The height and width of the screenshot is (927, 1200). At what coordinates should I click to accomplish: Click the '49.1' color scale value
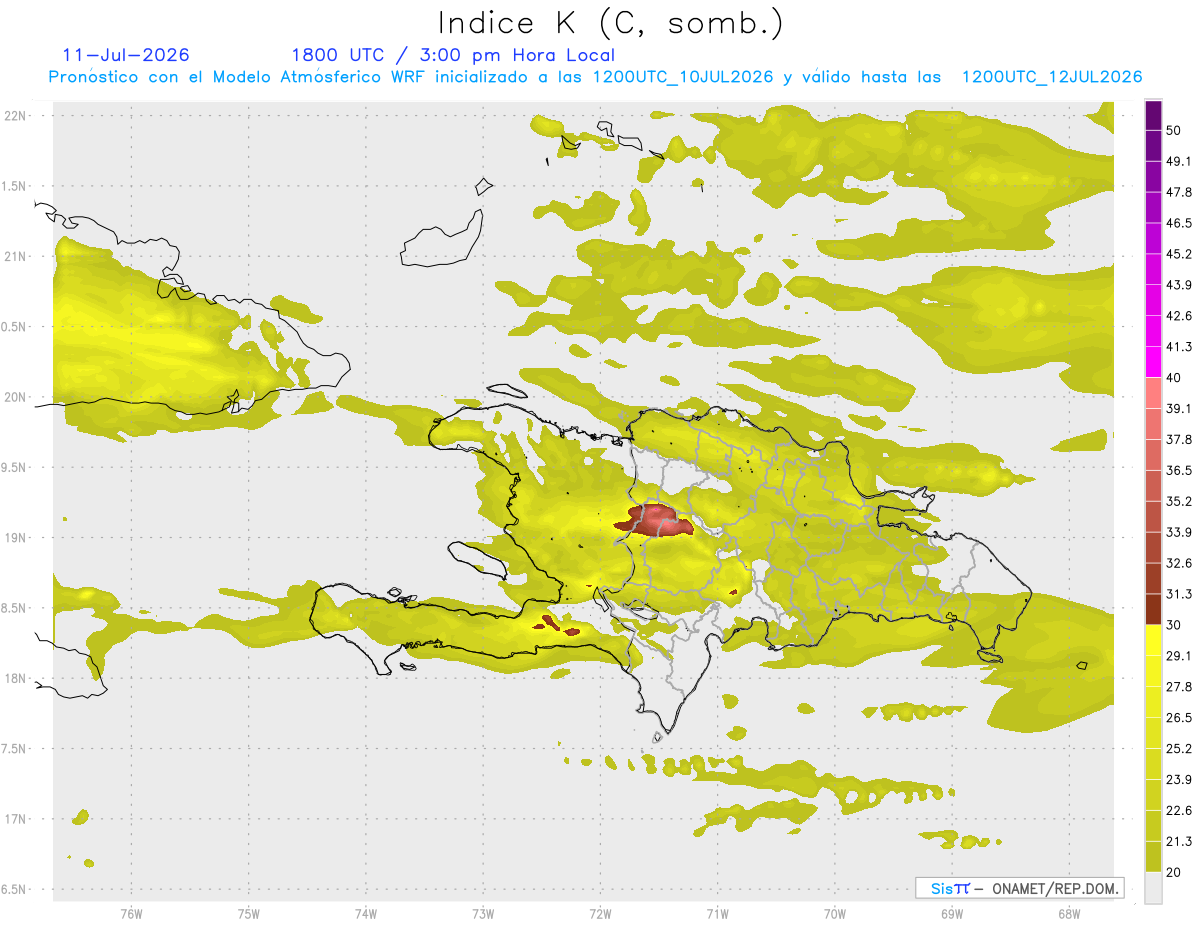pos(1179,161)
